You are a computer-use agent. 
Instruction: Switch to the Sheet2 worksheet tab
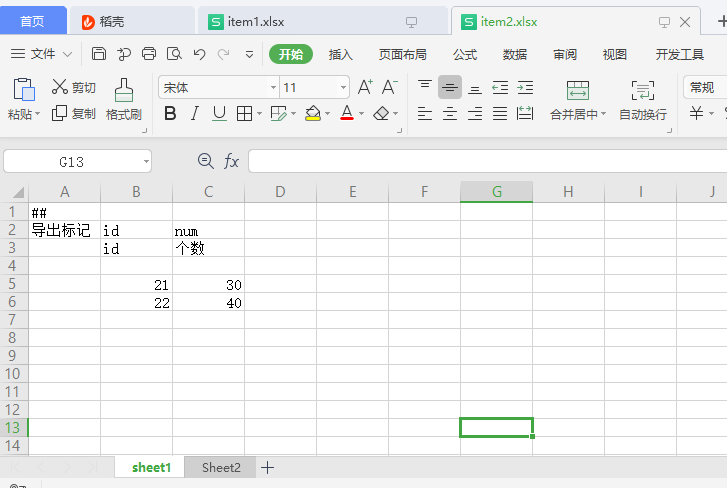[221, 467]
